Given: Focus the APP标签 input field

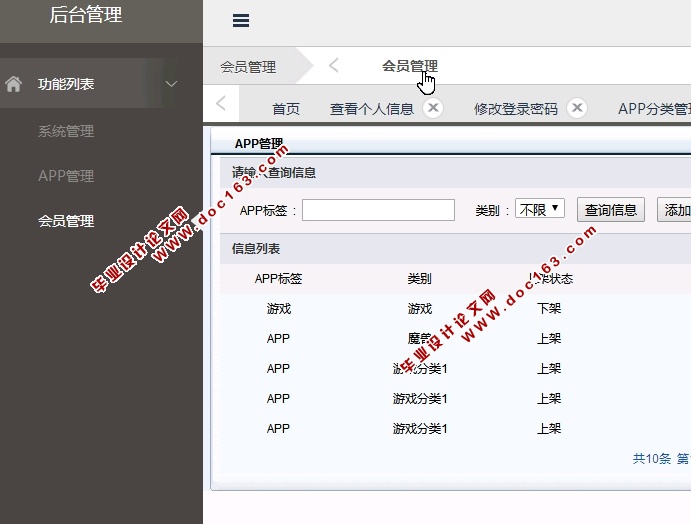Looking at the screenshot, I should coord(378,210).
